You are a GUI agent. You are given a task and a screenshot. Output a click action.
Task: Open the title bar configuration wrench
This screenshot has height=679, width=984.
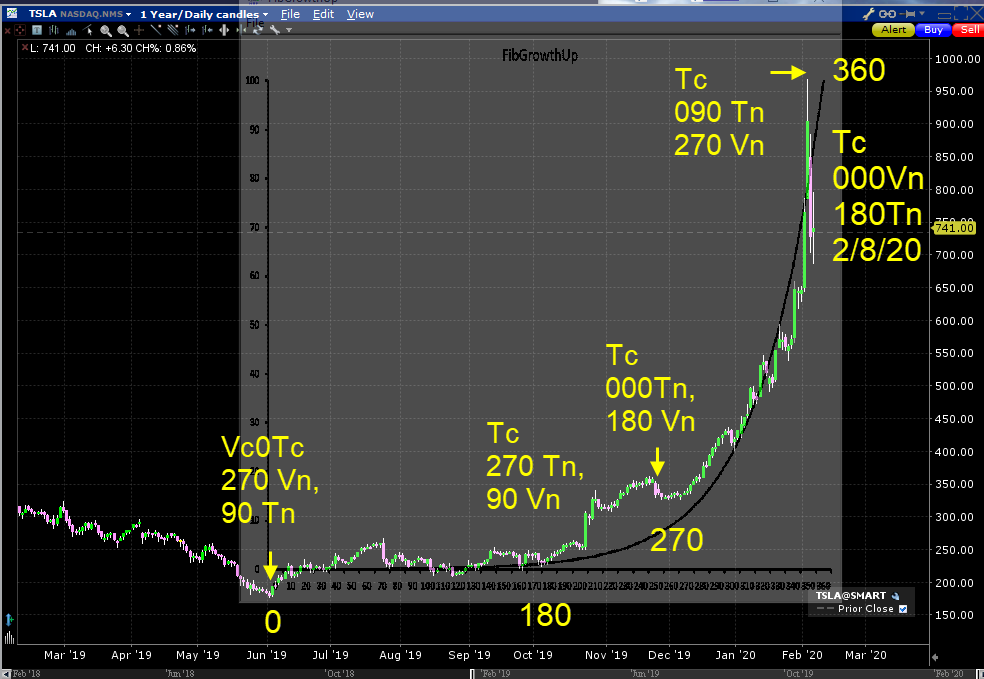(869, 14)
